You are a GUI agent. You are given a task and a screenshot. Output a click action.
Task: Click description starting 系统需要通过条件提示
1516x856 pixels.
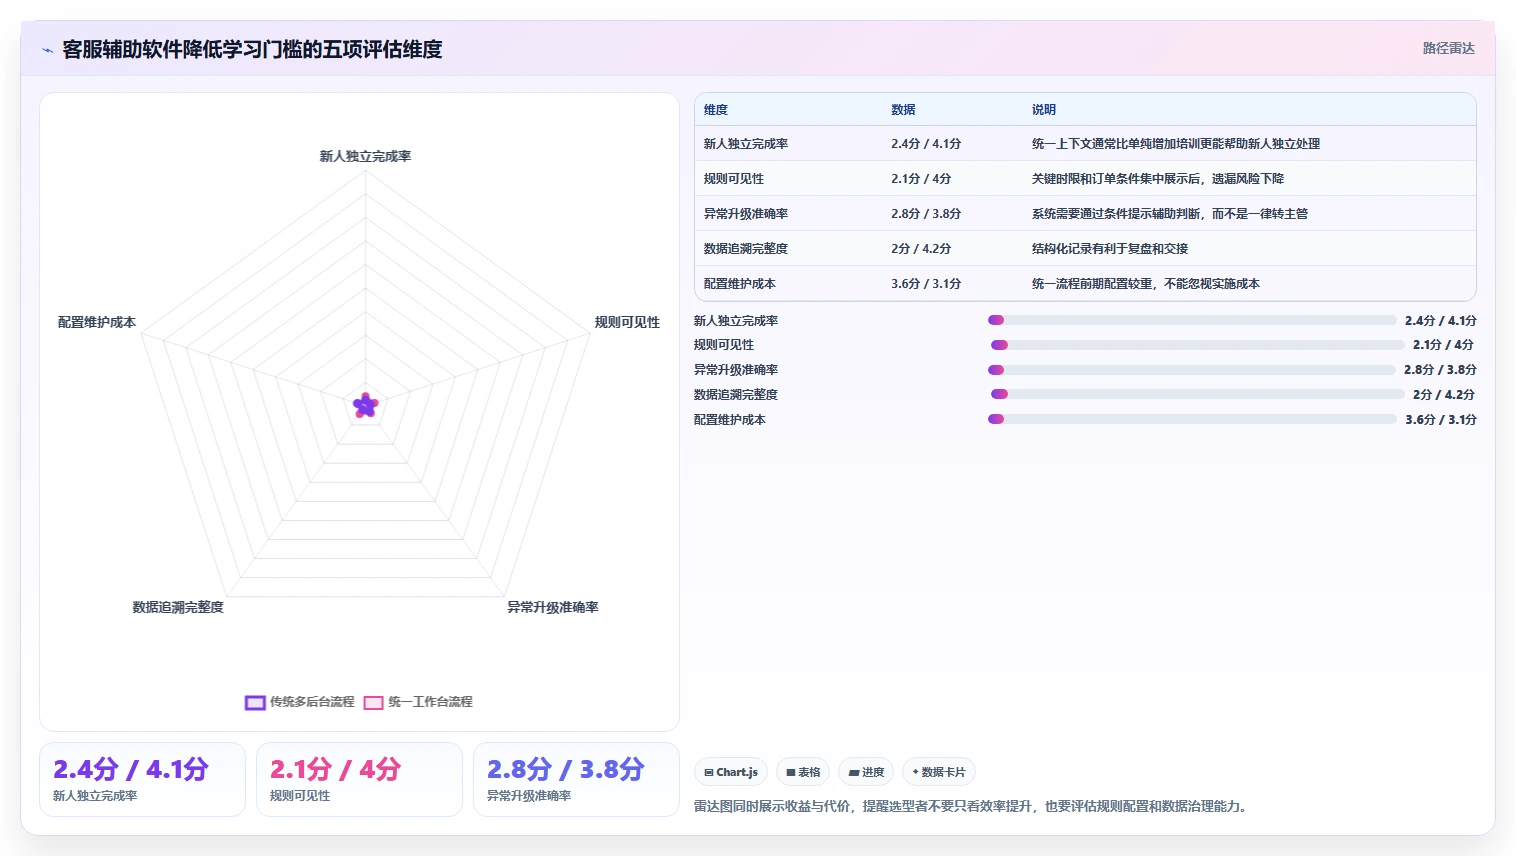pyautogui.click(x=1170, y=214)
